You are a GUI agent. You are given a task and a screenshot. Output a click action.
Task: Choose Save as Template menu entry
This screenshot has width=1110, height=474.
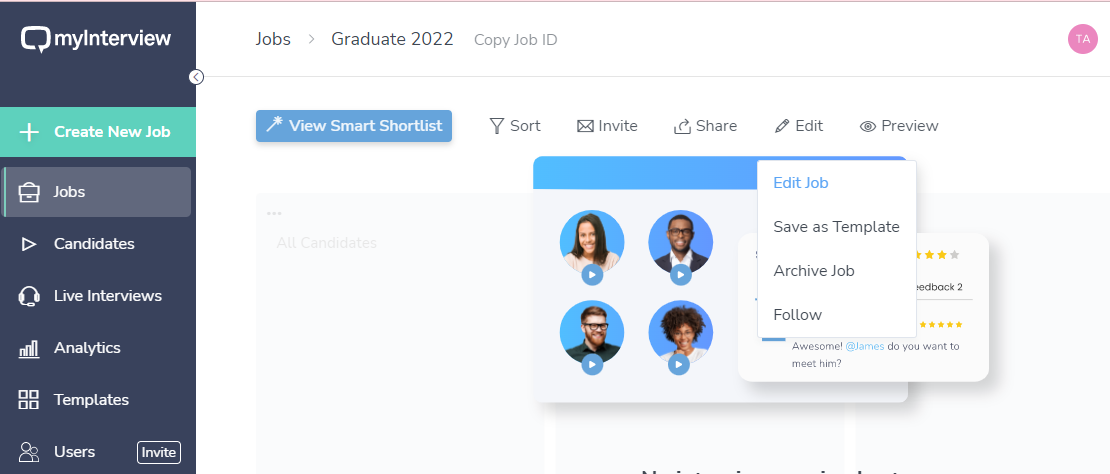pyautogui.click(x=836, y=227)
